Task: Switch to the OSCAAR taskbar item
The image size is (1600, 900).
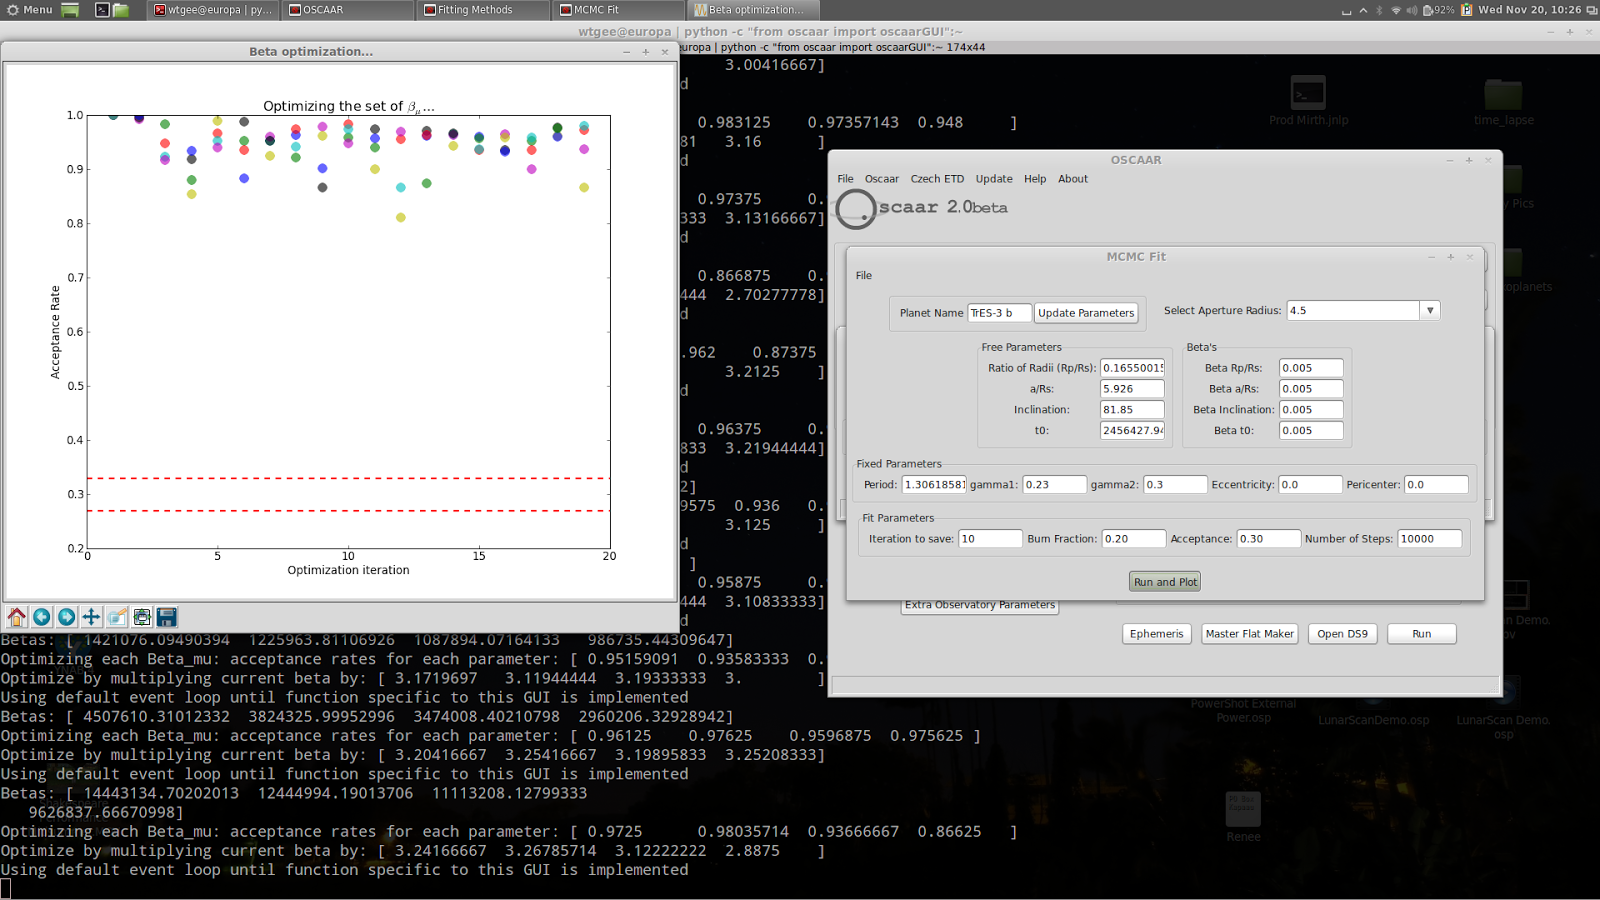Action: [x=348, y=10]
